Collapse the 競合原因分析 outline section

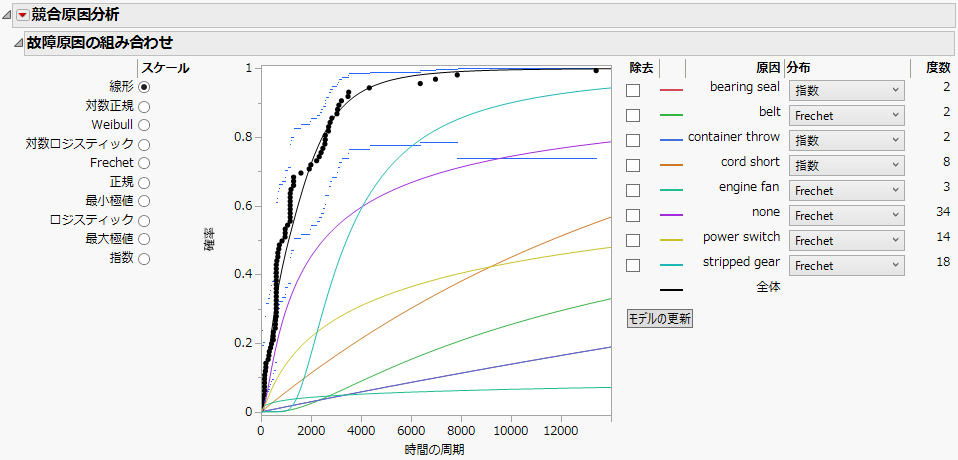tap(7, 15)
